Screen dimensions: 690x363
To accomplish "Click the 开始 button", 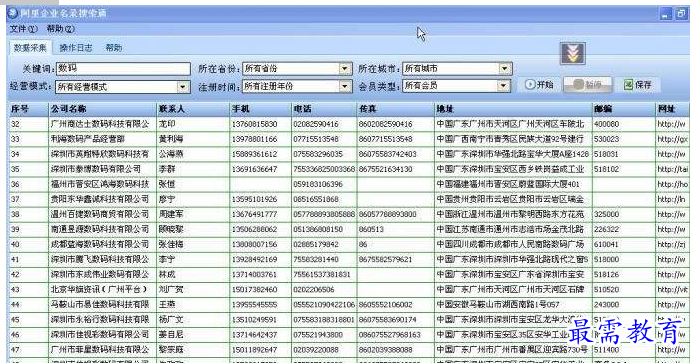I will [540, 84].
